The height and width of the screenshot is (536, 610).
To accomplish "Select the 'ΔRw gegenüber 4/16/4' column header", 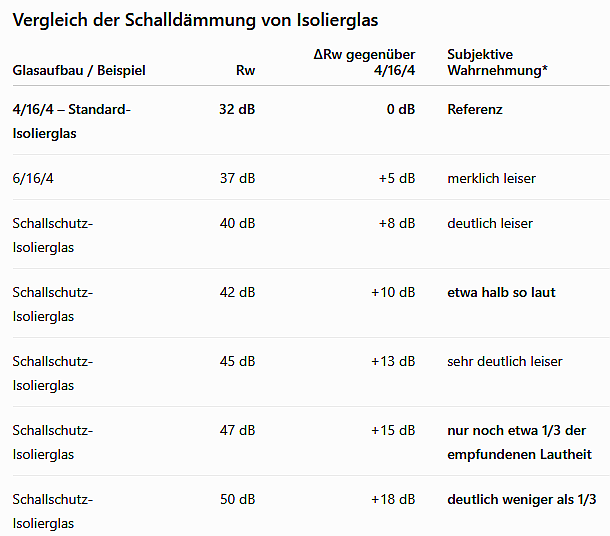I will point(365,62).
